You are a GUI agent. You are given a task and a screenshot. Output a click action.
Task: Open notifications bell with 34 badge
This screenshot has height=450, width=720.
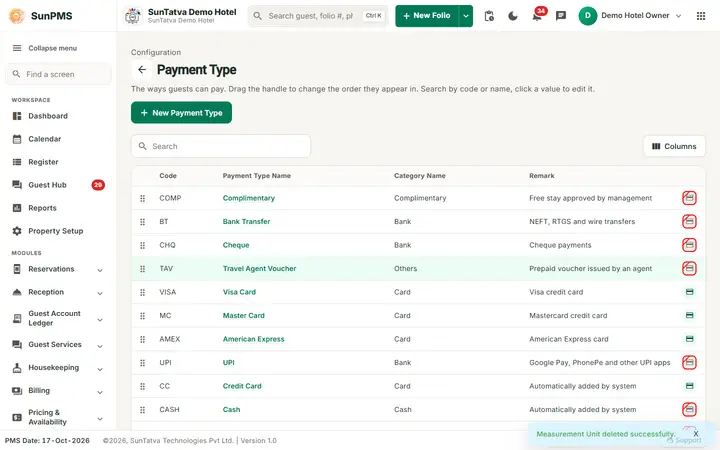point(537,16)
